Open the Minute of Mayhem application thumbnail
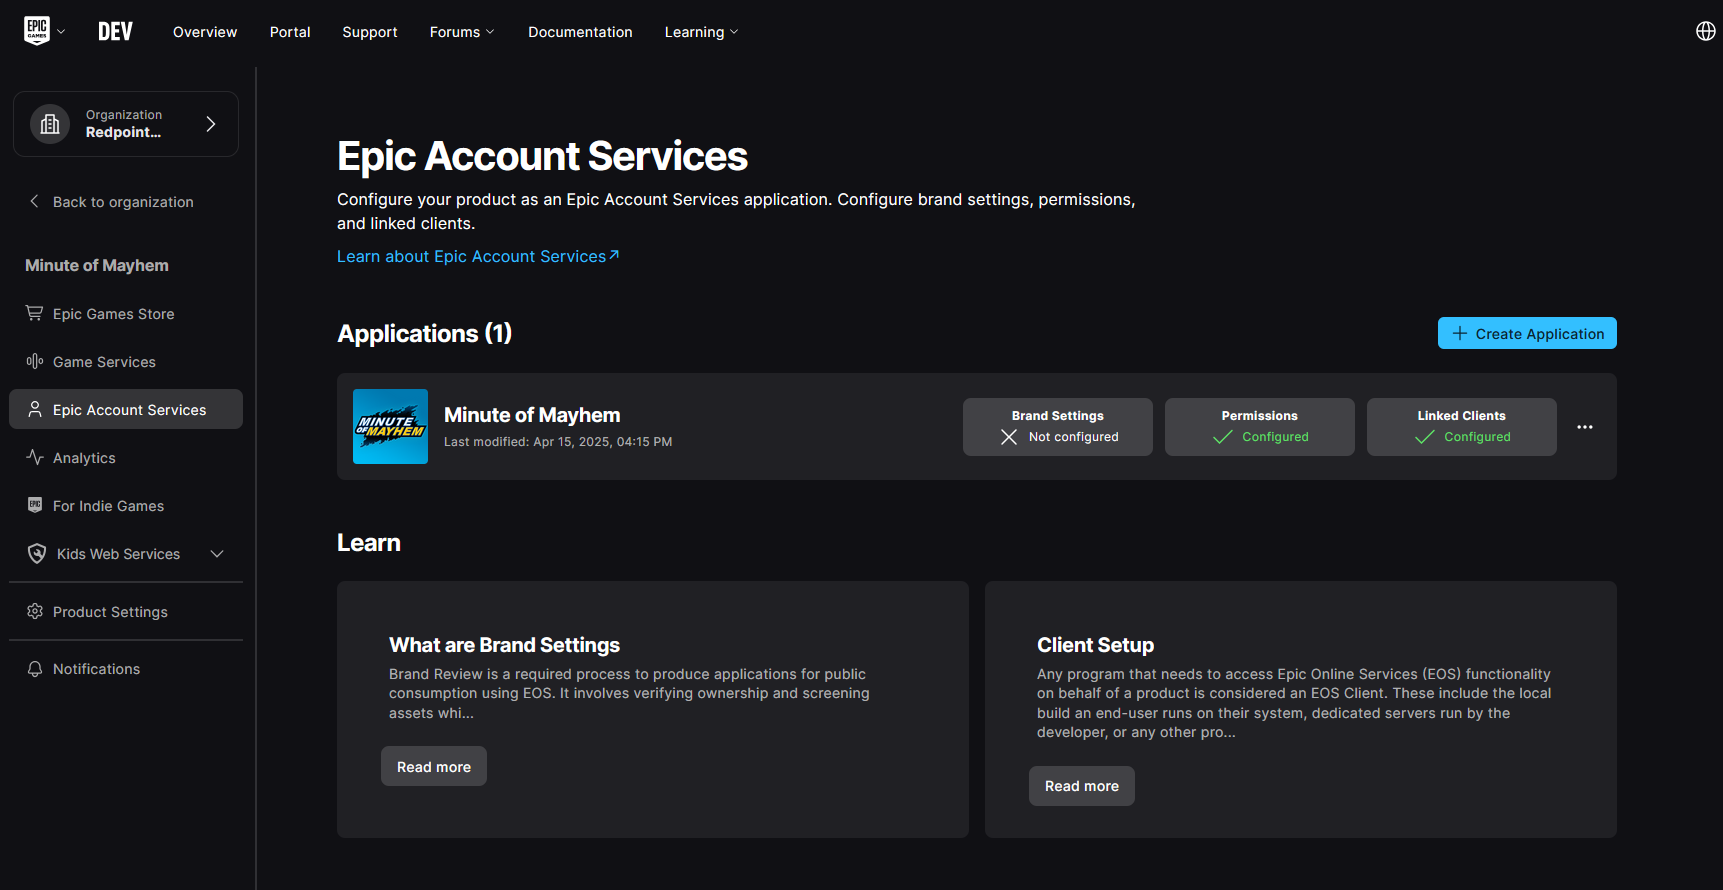 (390, 426)
